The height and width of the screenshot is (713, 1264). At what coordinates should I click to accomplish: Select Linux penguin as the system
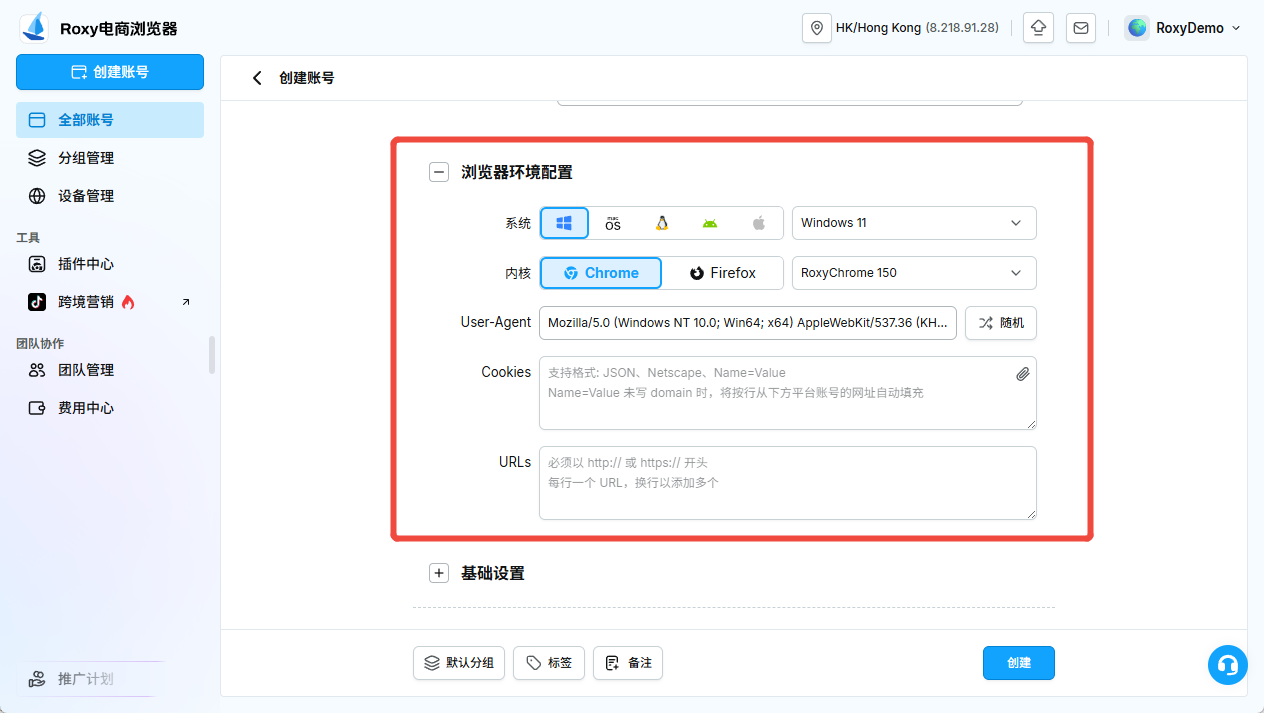pos(662,223)
